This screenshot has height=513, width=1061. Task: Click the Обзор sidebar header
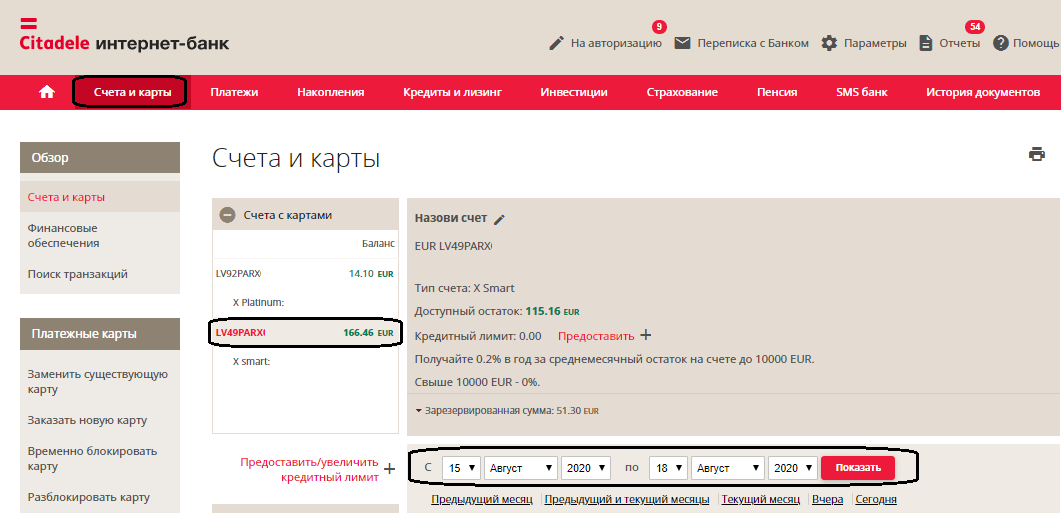(x=100, y=158)
